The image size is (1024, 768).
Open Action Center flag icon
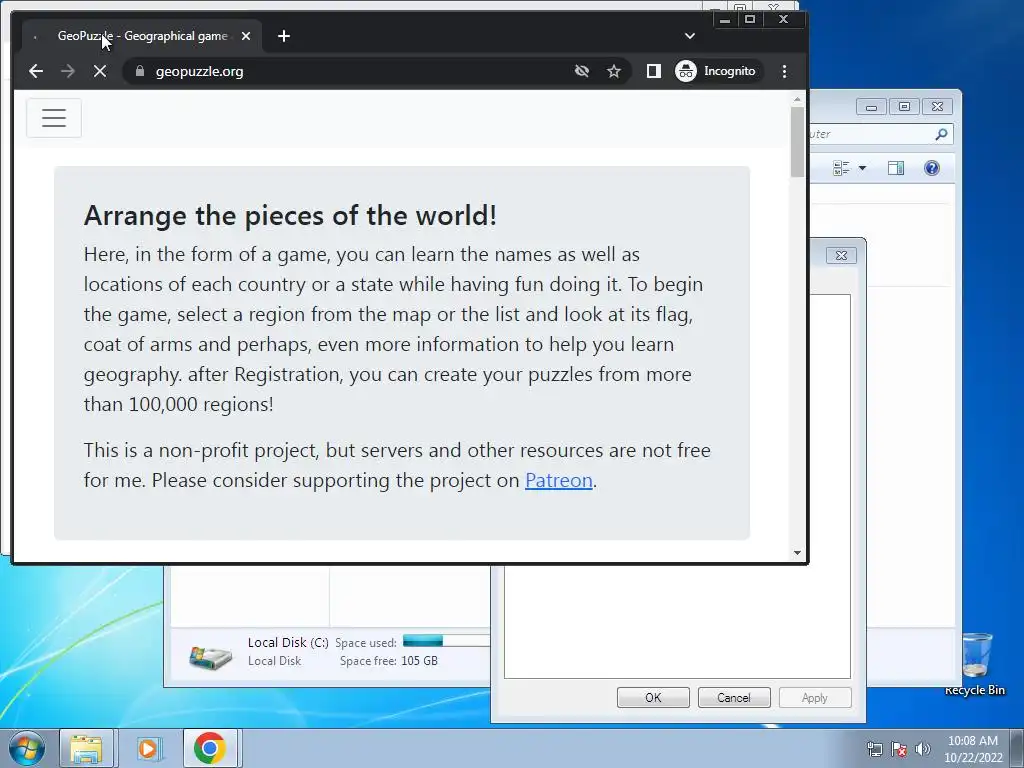pos(899,749)
